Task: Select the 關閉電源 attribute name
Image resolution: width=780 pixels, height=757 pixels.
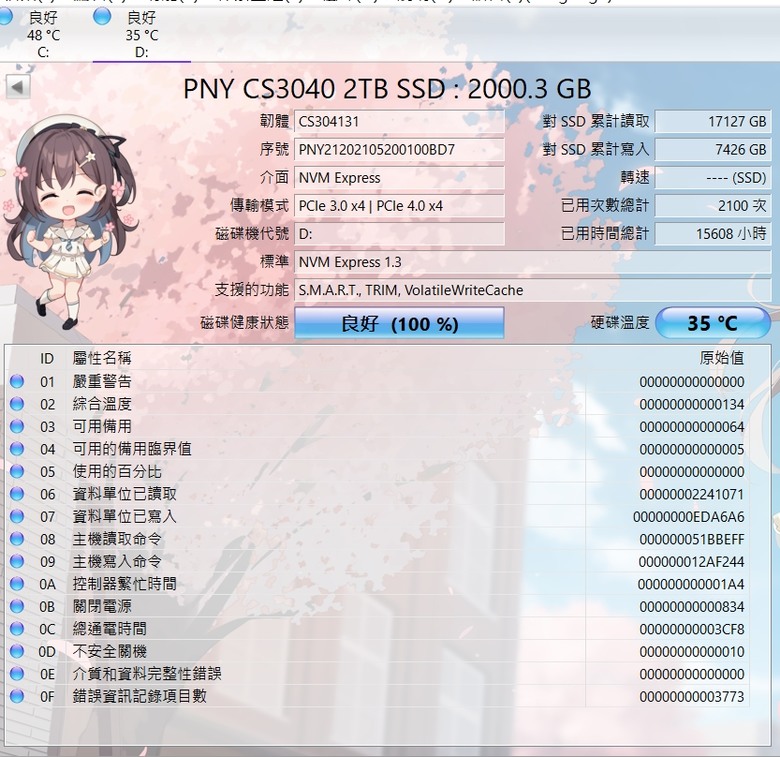Action: [x=102, y=606]
